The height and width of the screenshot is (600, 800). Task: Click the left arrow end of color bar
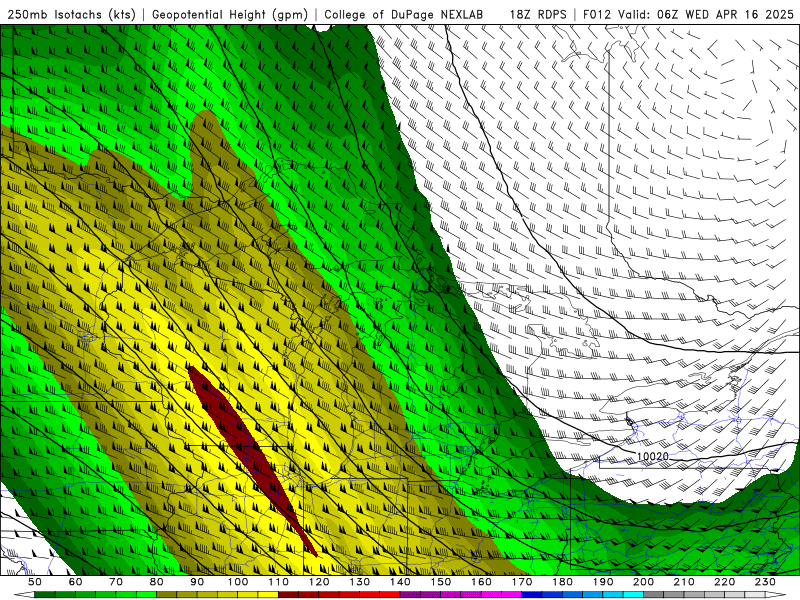point(24,594)
